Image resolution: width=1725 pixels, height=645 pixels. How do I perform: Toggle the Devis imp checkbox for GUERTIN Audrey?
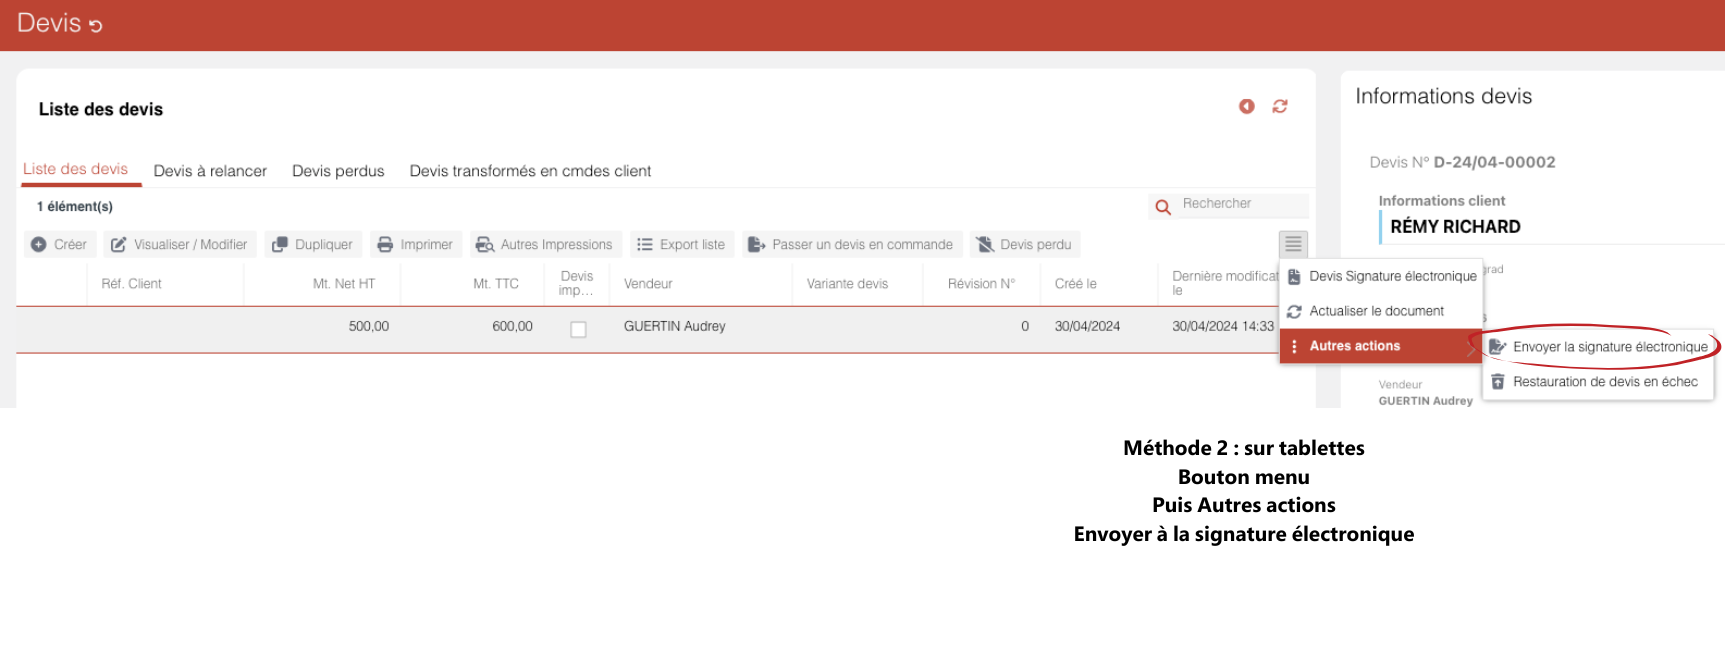tap(578, 329)
